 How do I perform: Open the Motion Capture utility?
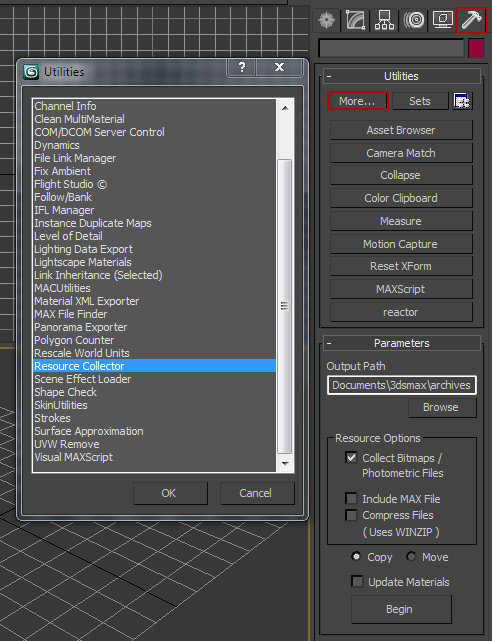(x=401, y=244)
